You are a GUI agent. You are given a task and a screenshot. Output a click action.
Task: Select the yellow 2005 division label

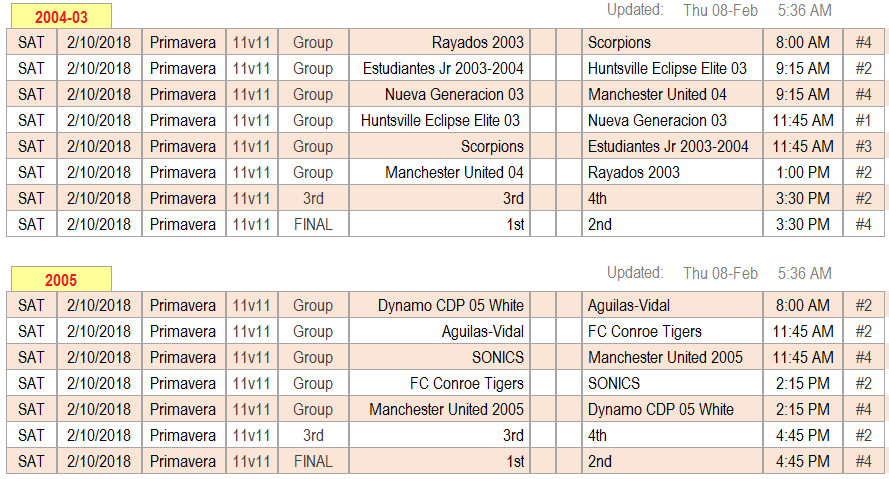point(61,279)
